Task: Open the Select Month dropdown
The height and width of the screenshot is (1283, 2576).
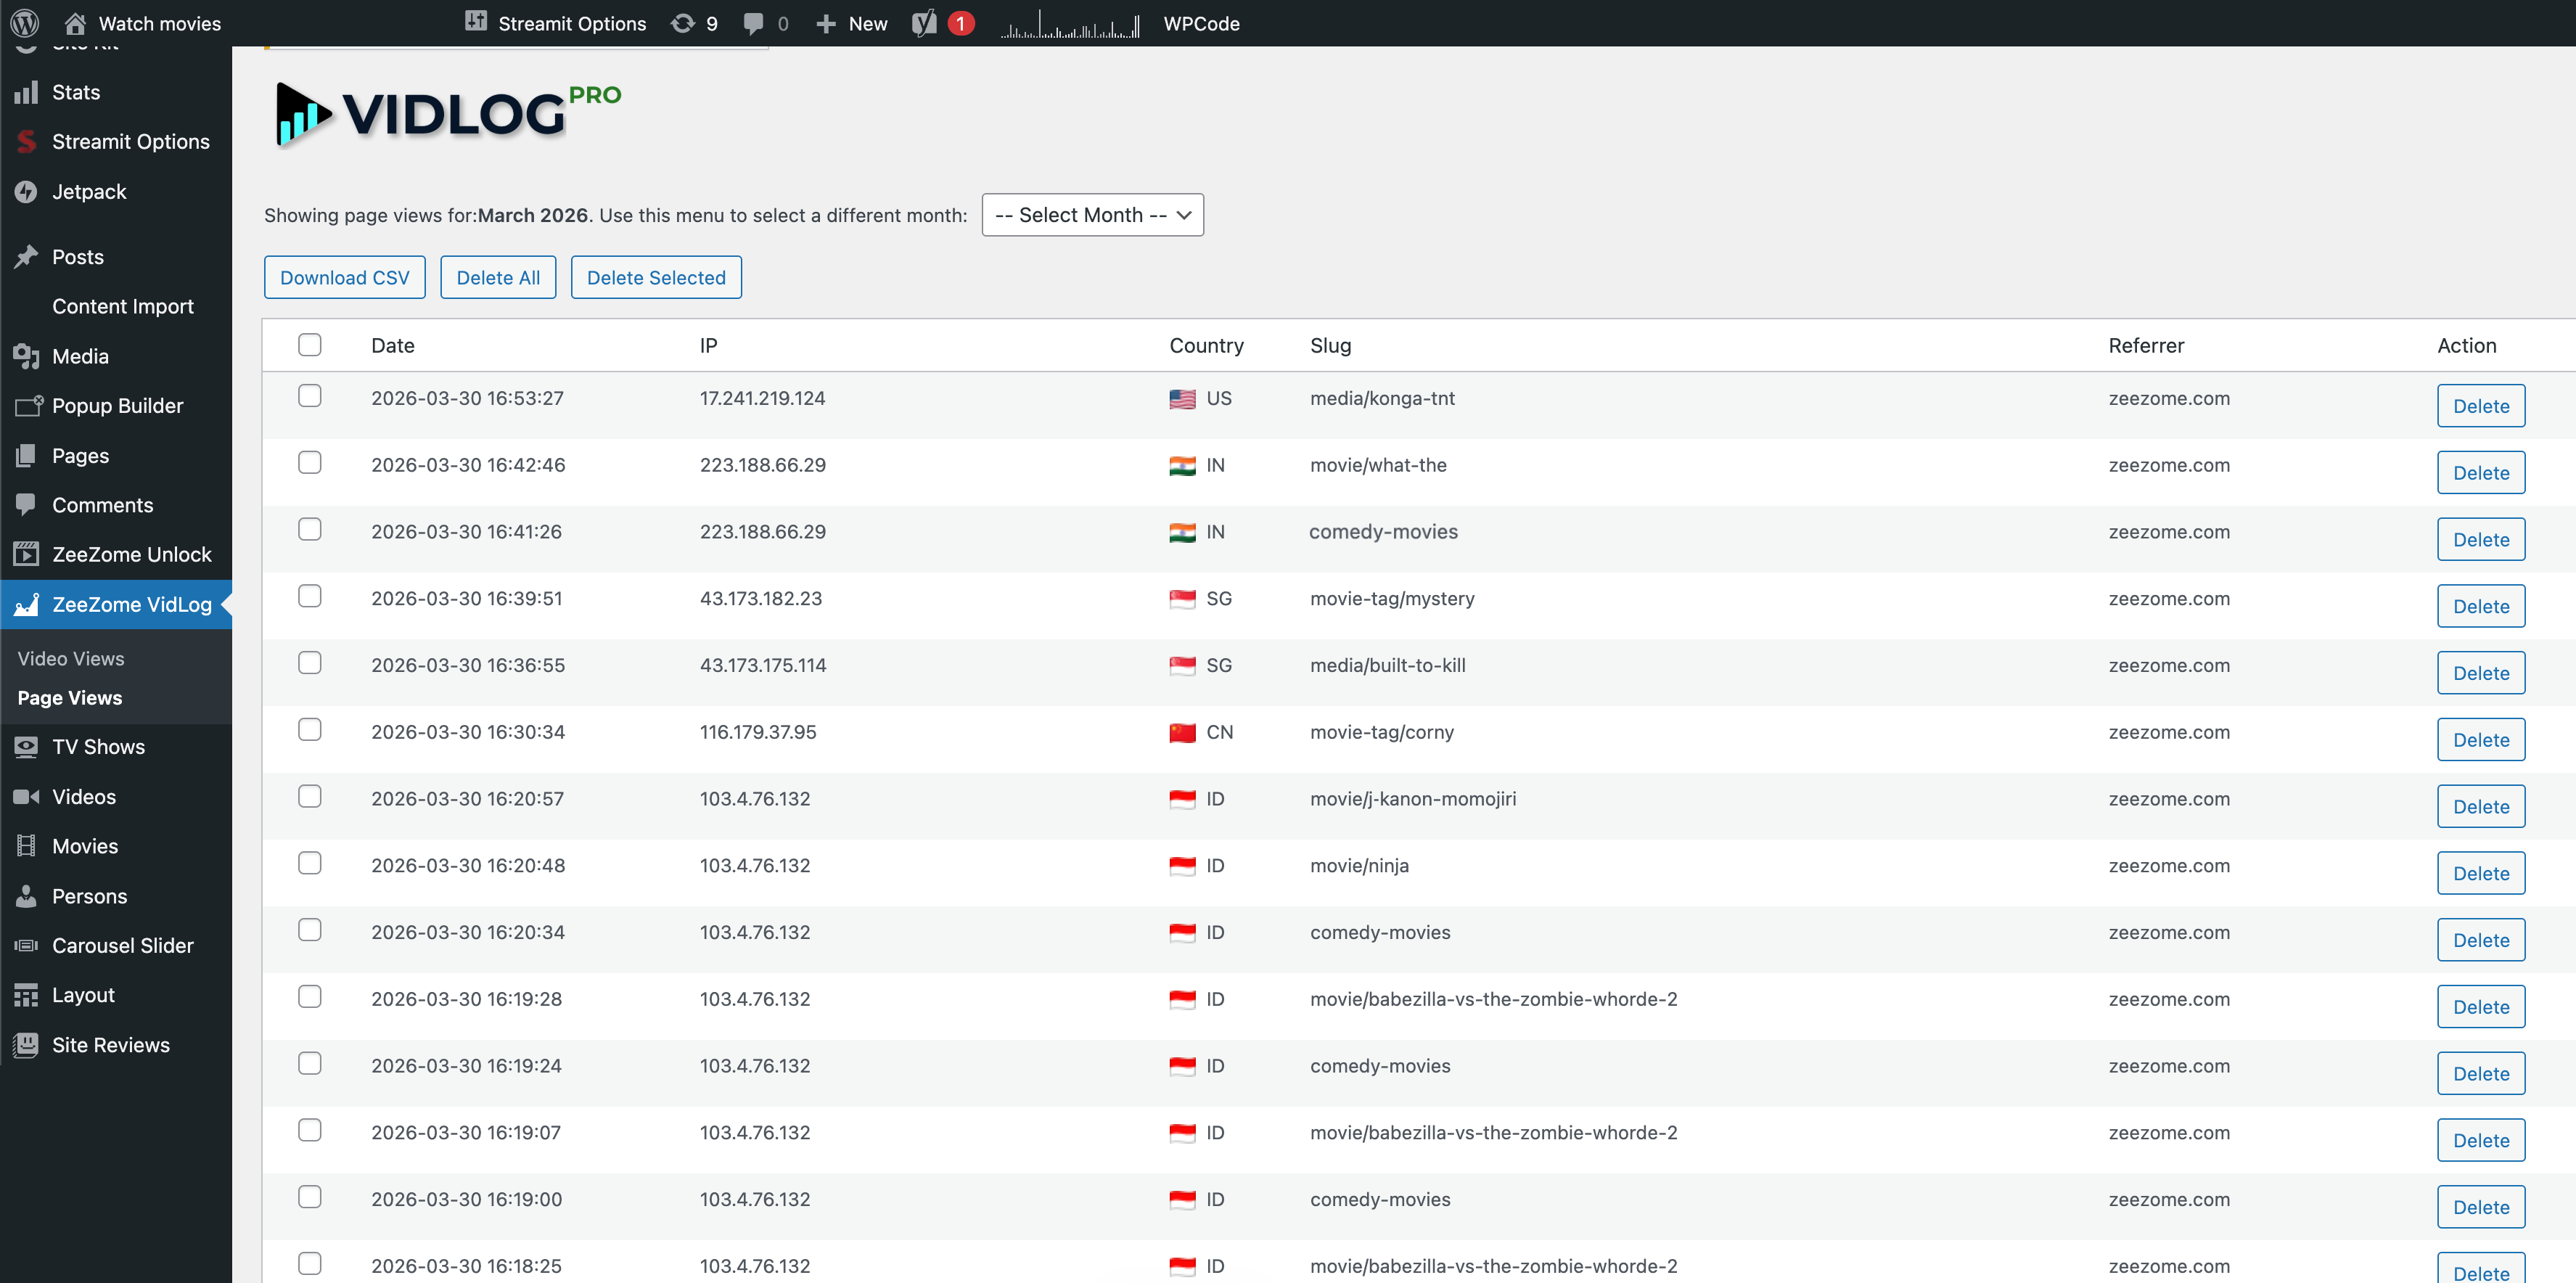Action: 1092,214
